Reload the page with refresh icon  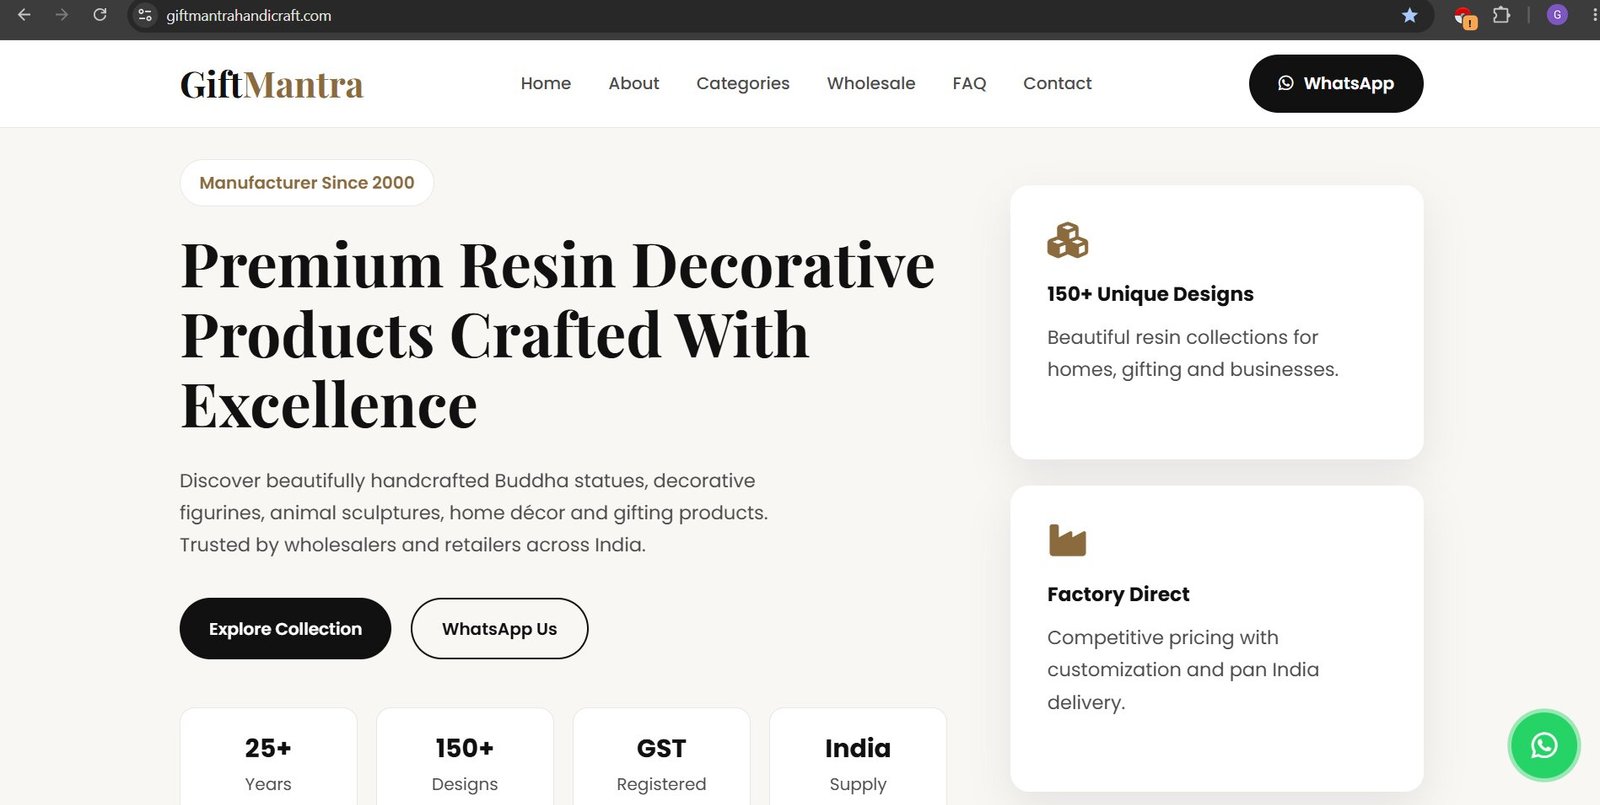click(x=100, y=15)
